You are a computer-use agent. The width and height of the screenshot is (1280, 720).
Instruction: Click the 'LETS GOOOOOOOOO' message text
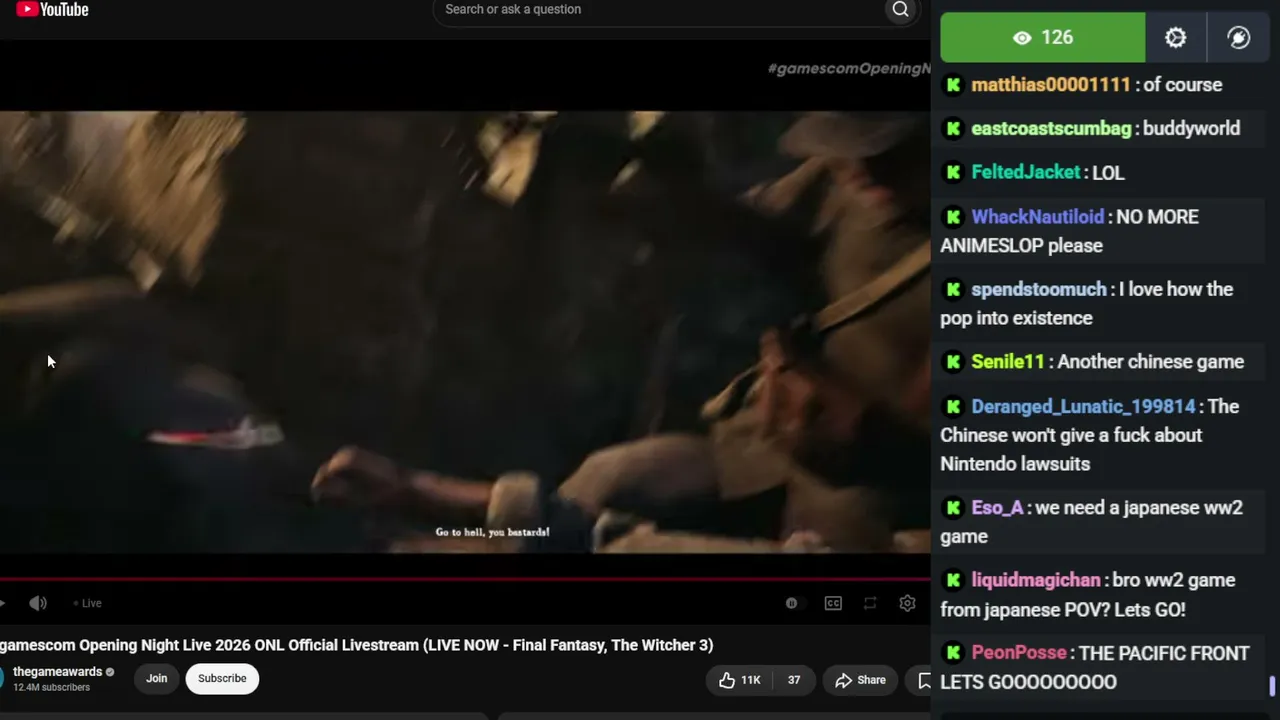point(1028,682)
